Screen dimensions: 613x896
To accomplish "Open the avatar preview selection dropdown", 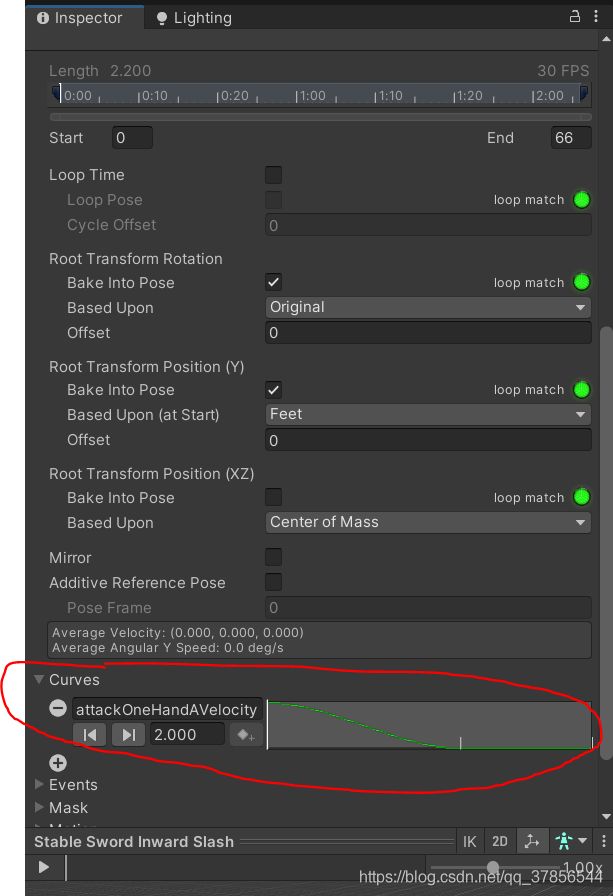I will click(x=571, y=841).
